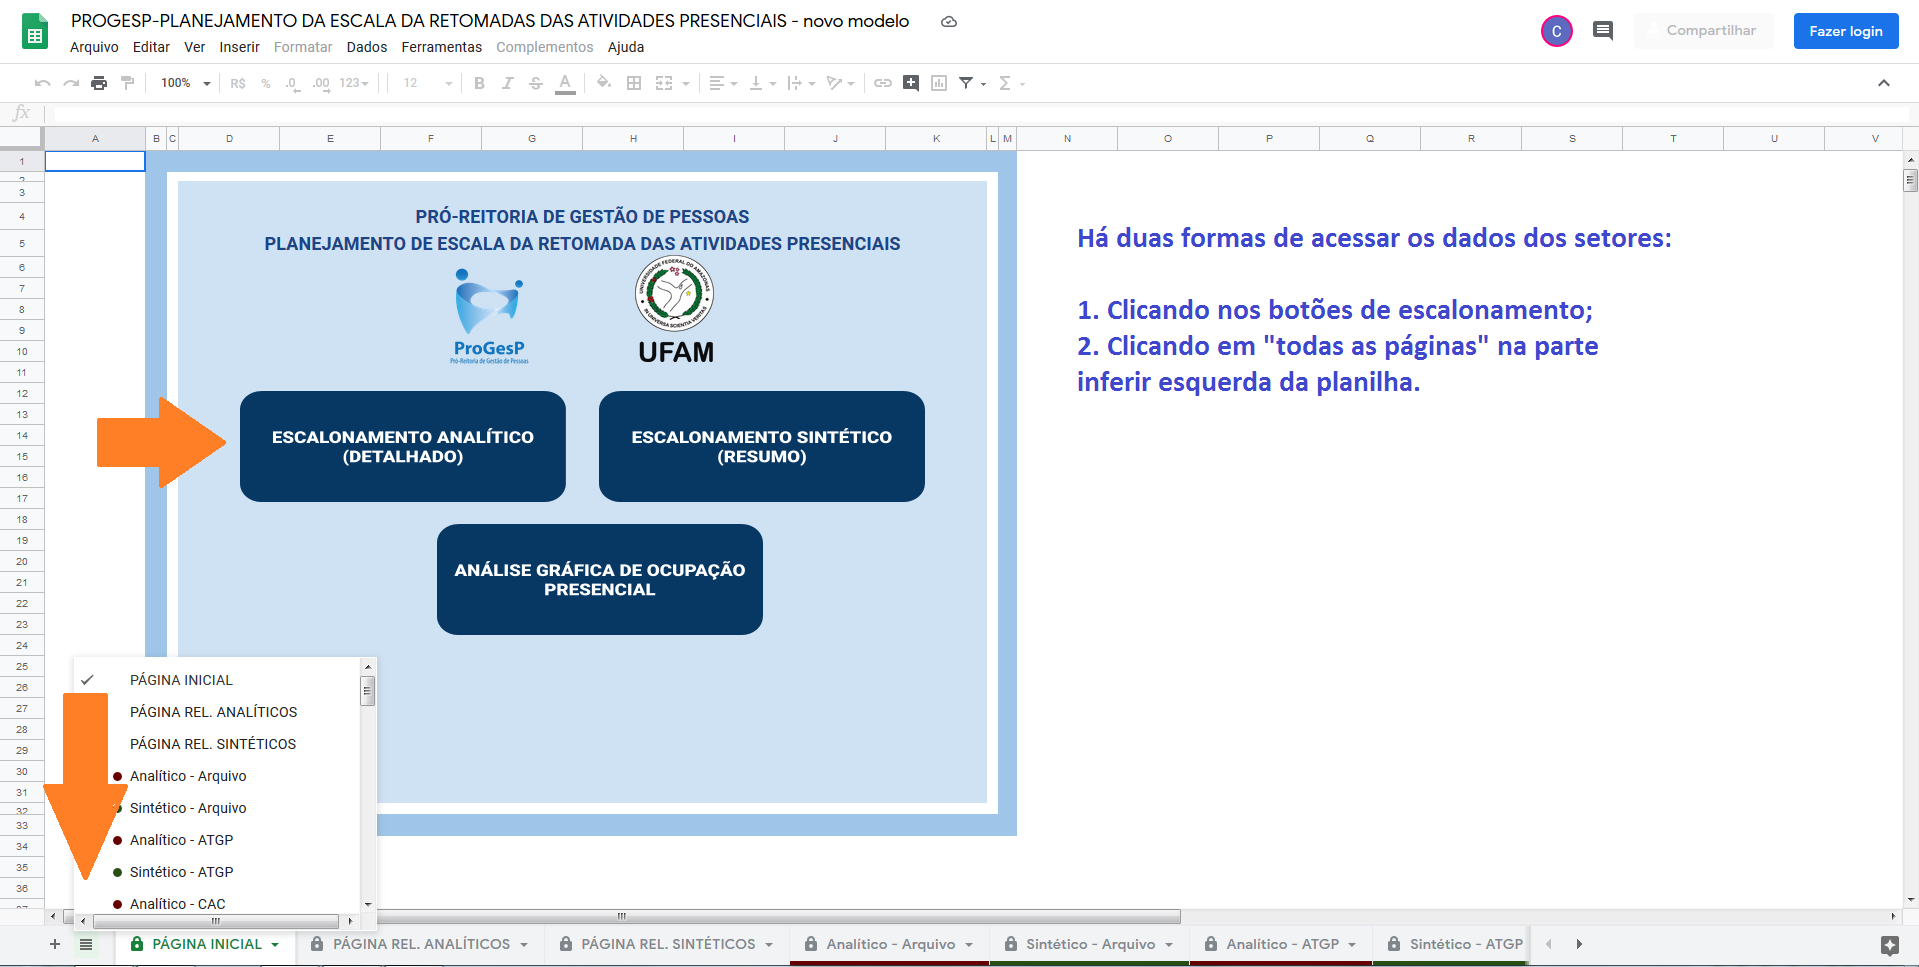Select Sintético - ATGP in sheet list

pos(182,872)
